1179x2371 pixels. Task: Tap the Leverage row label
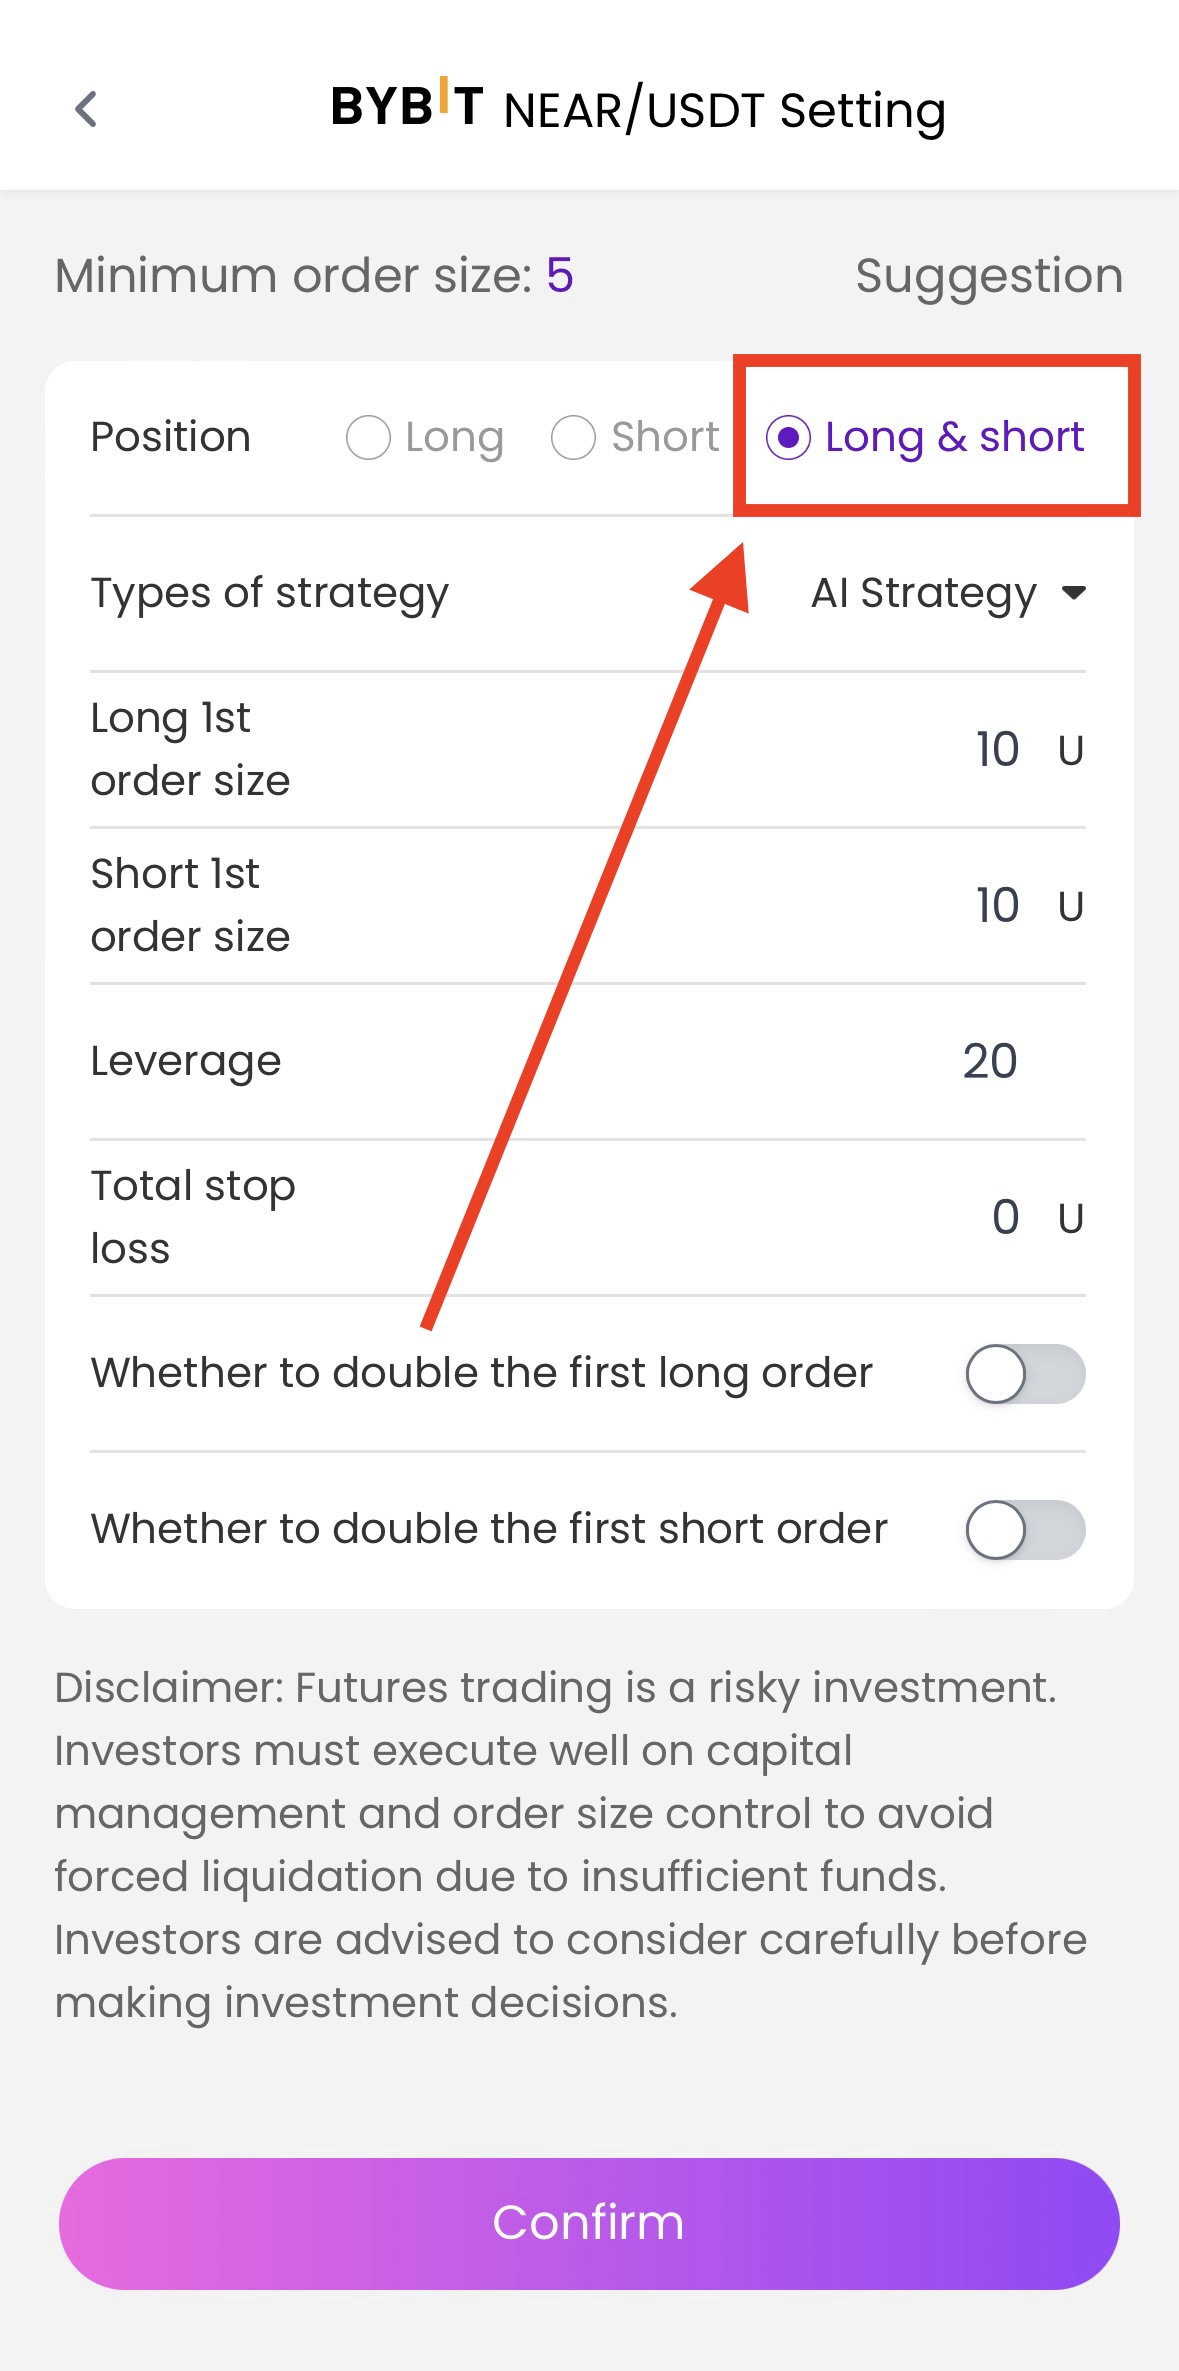(186, 1062)
